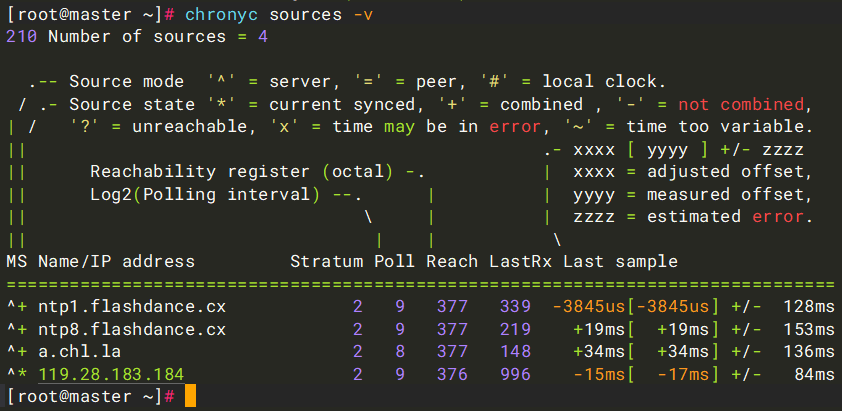
Task: Click LastRx value 148
Action: point(516,352)
